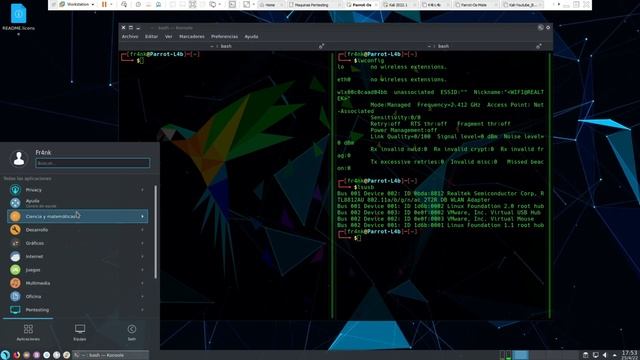Expand Juegos submenu arrow
The width and height of the screenshot is (640, 360).
point(142,270)
